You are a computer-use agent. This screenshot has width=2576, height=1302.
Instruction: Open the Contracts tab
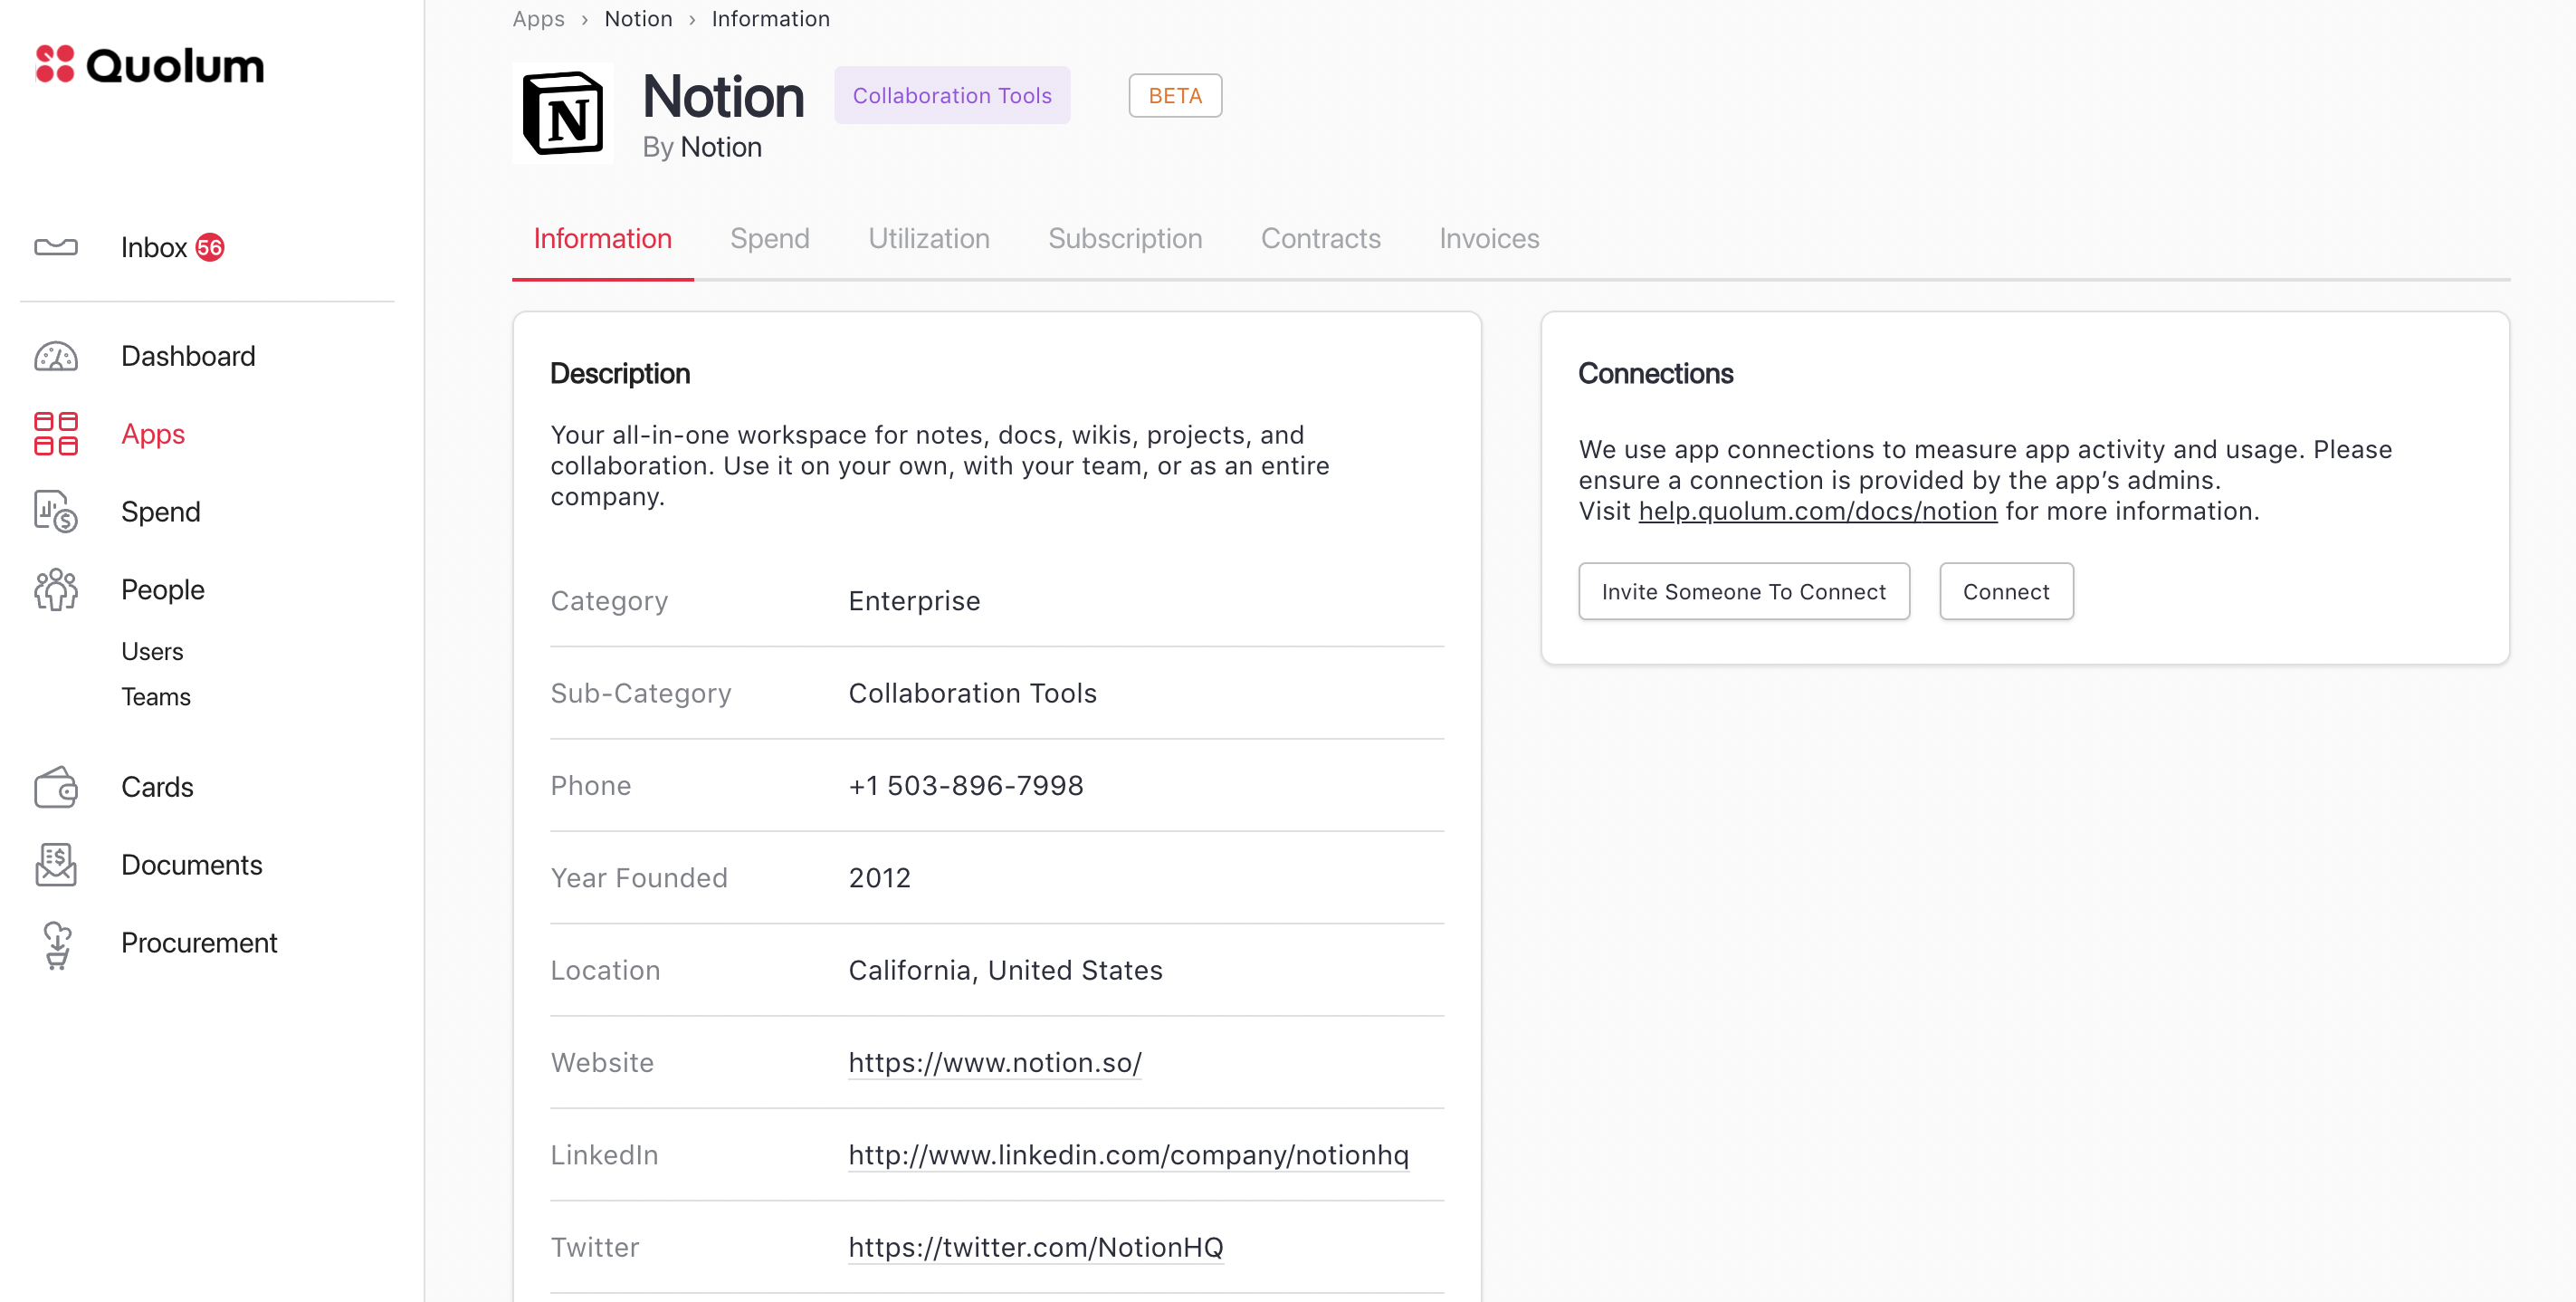(1320, 239)
